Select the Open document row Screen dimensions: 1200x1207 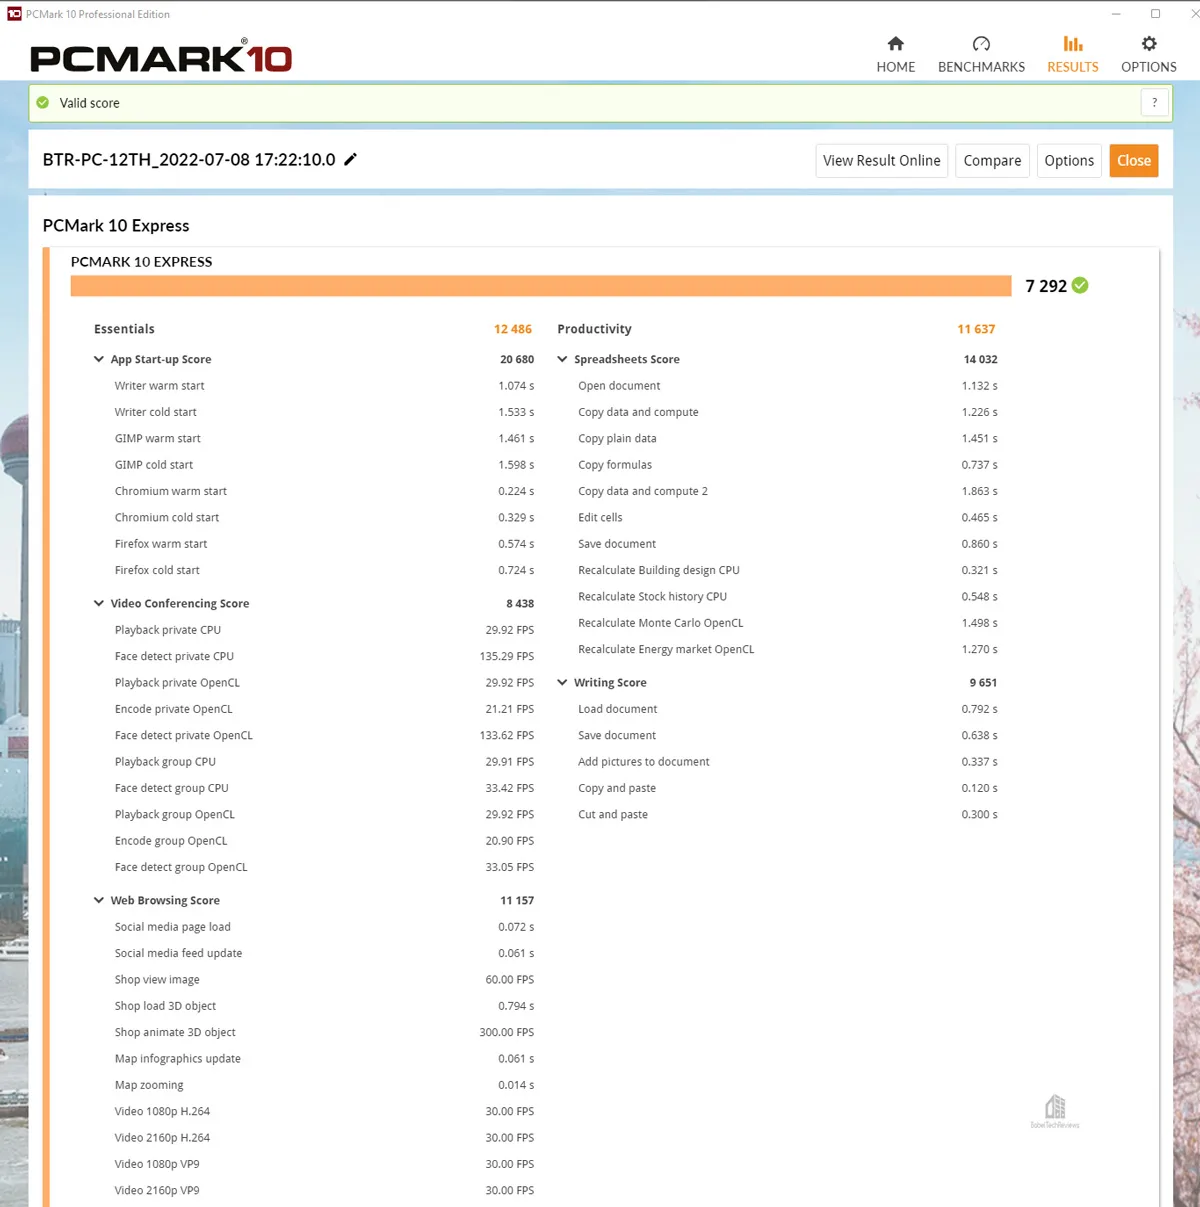point(788,386)
